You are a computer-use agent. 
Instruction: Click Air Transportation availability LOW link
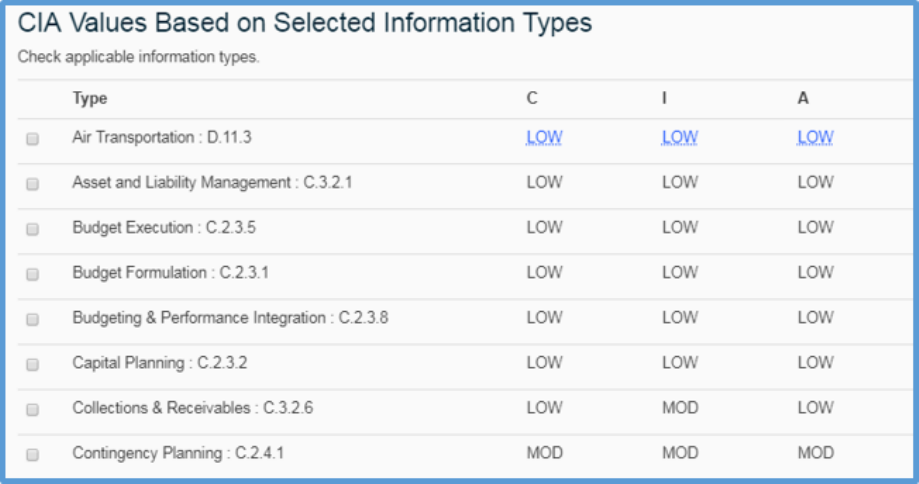(x=815, y=137)
